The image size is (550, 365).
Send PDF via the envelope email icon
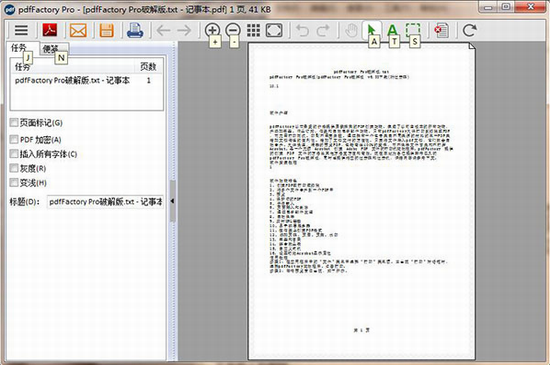click(78, 31)
